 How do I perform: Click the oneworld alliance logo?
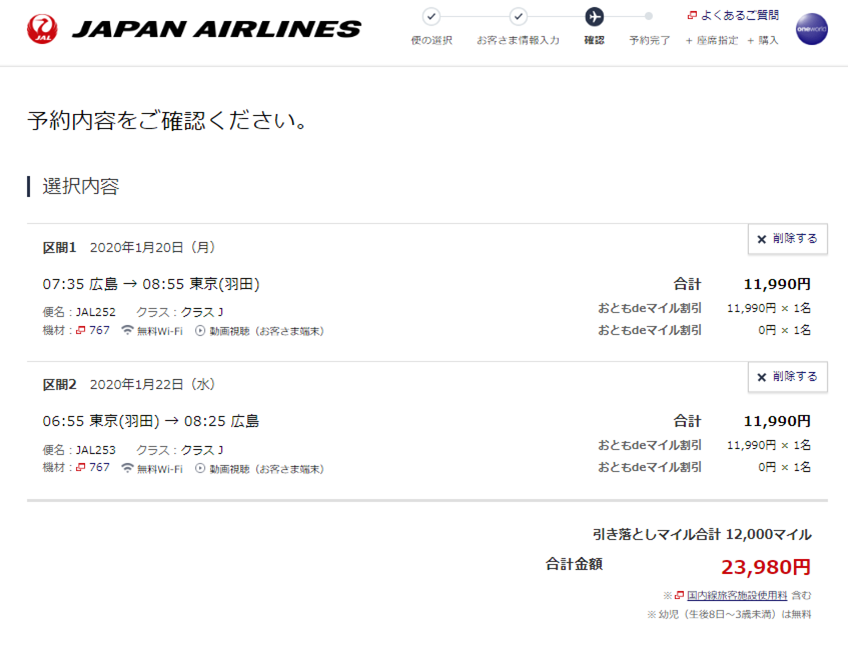click(811, 29)
